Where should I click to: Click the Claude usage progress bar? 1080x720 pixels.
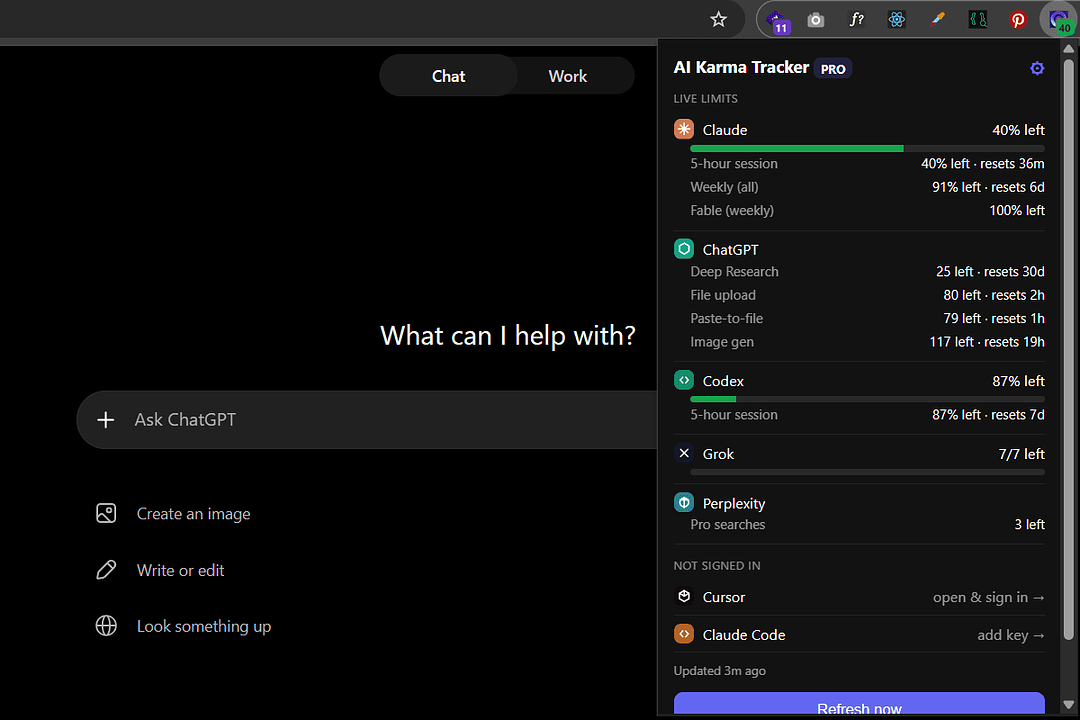click(867, 149)
